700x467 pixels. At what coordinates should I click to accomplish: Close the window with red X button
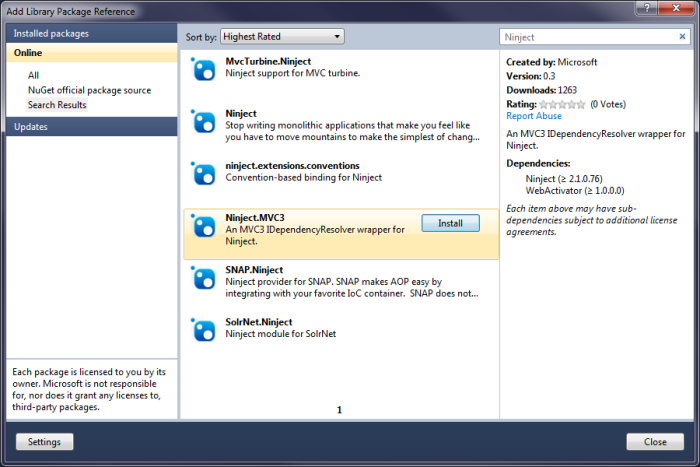[x=676, y=7]
